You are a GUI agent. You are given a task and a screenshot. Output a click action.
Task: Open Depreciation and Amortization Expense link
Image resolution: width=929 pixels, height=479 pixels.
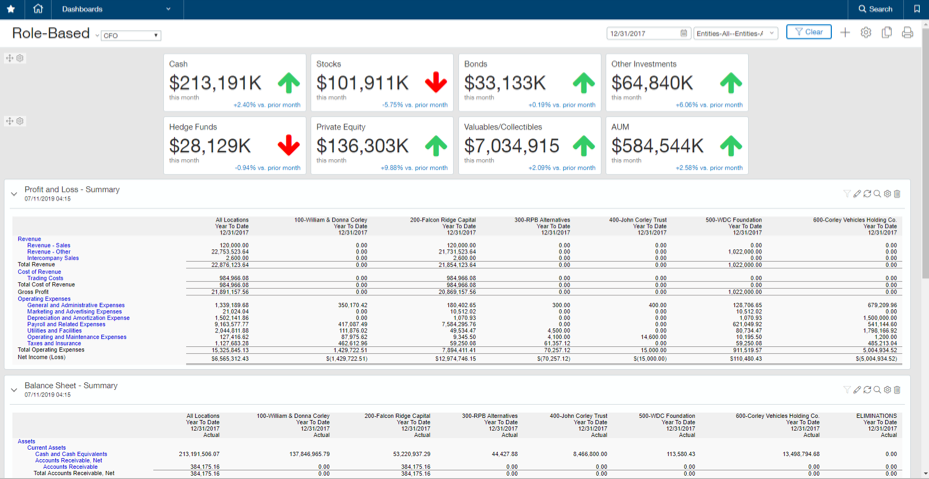click(x=78, y=318)
